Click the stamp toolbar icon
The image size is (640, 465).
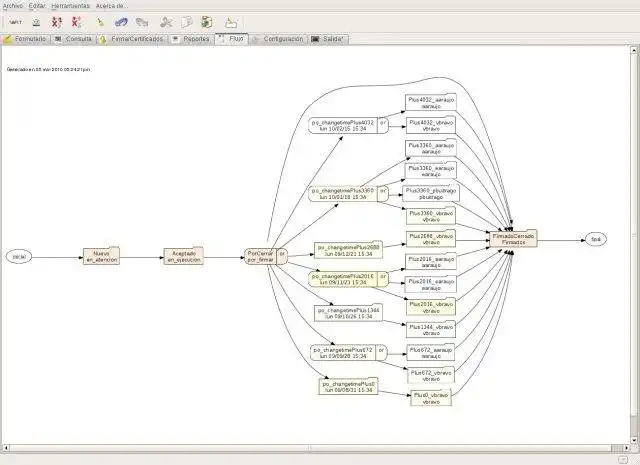36,22
